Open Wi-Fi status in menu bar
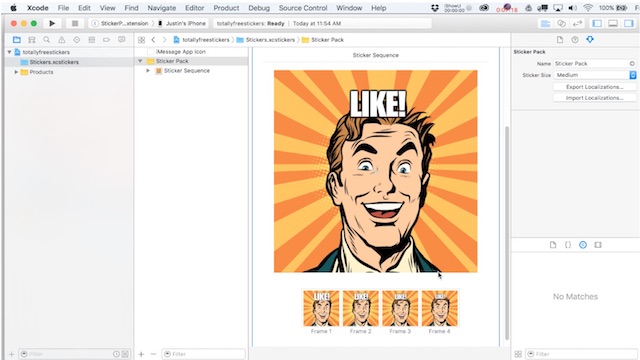Image resolution: width=640 pixels, height=360 pixels. (588, 8)
